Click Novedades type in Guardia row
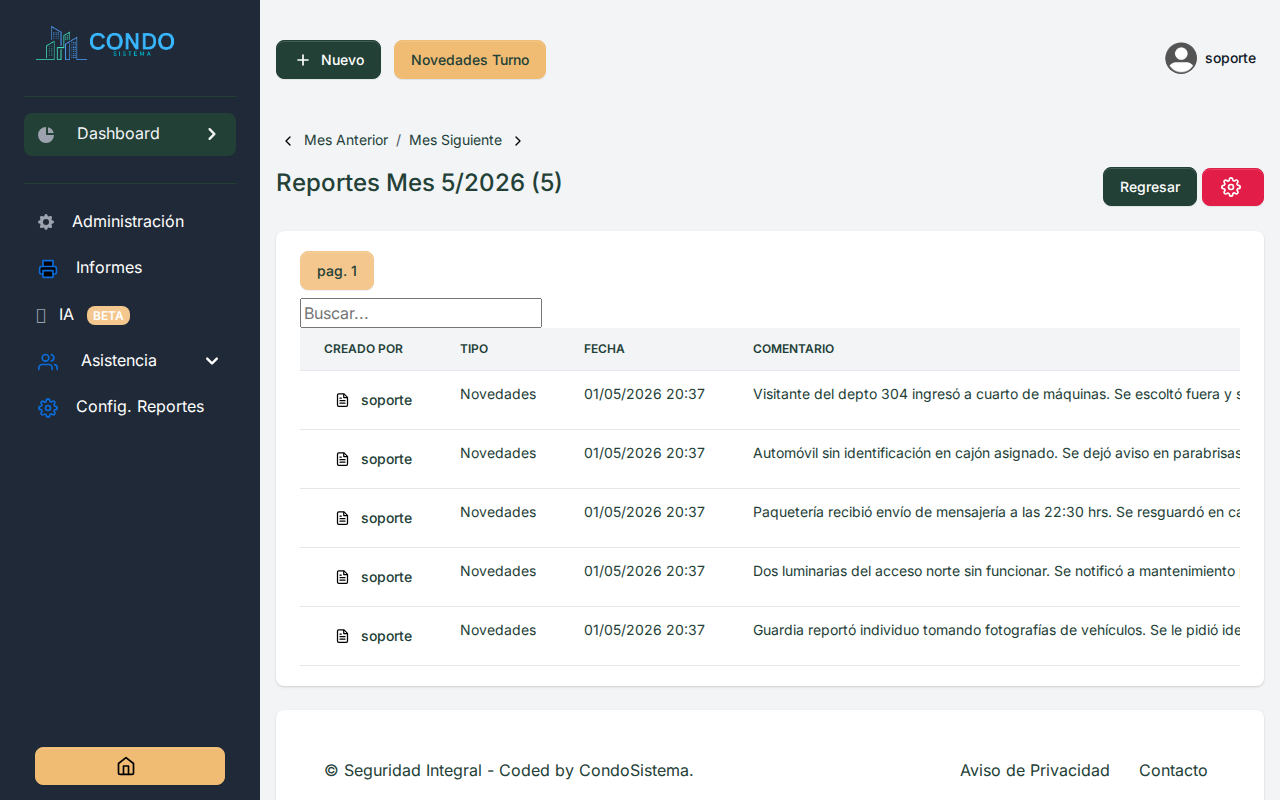 (498, 630)
